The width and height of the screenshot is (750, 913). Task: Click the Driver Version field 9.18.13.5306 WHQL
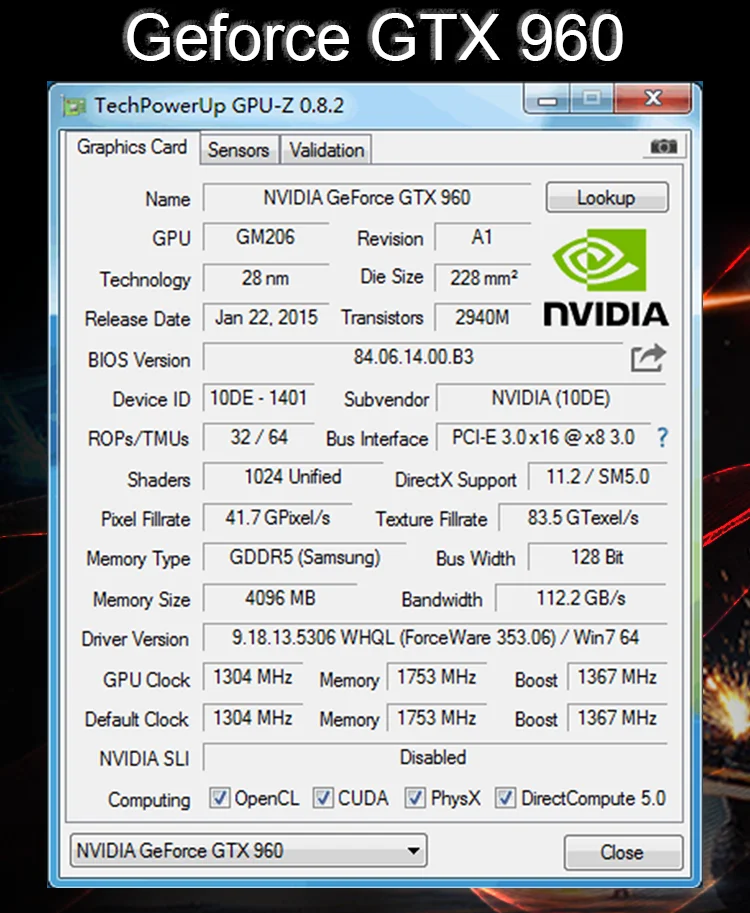(435, 638)
